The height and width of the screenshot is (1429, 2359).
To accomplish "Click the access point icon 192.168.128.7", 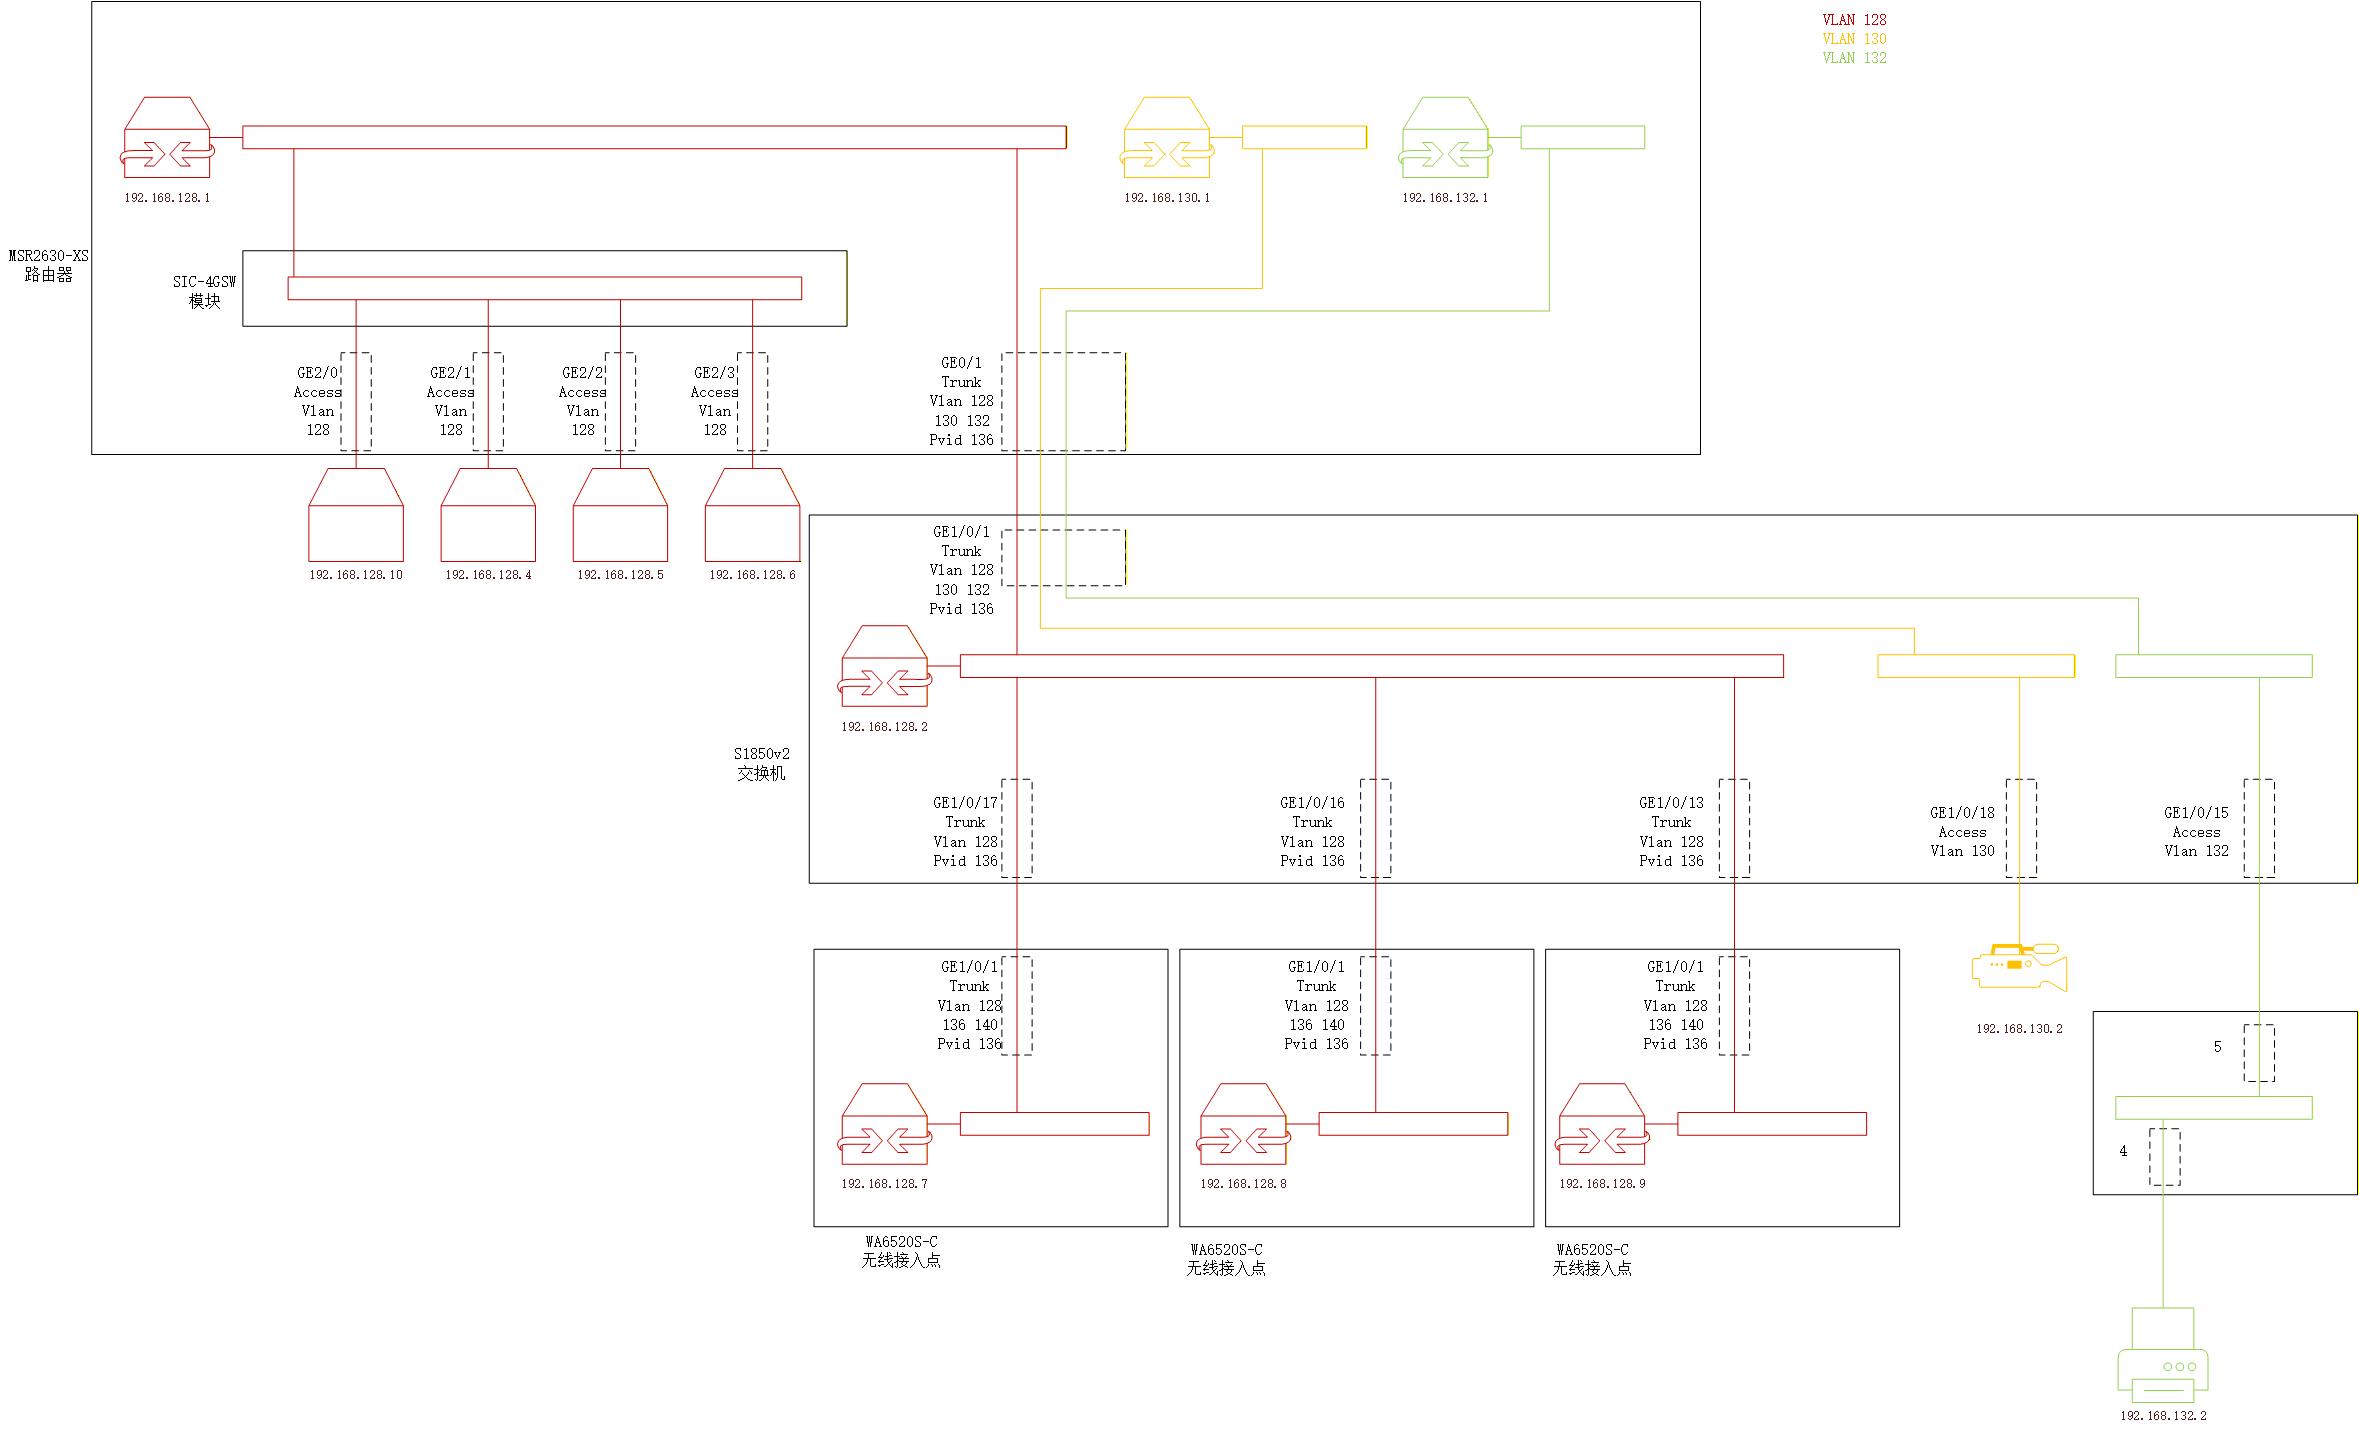I will (x=884, y=1123).
